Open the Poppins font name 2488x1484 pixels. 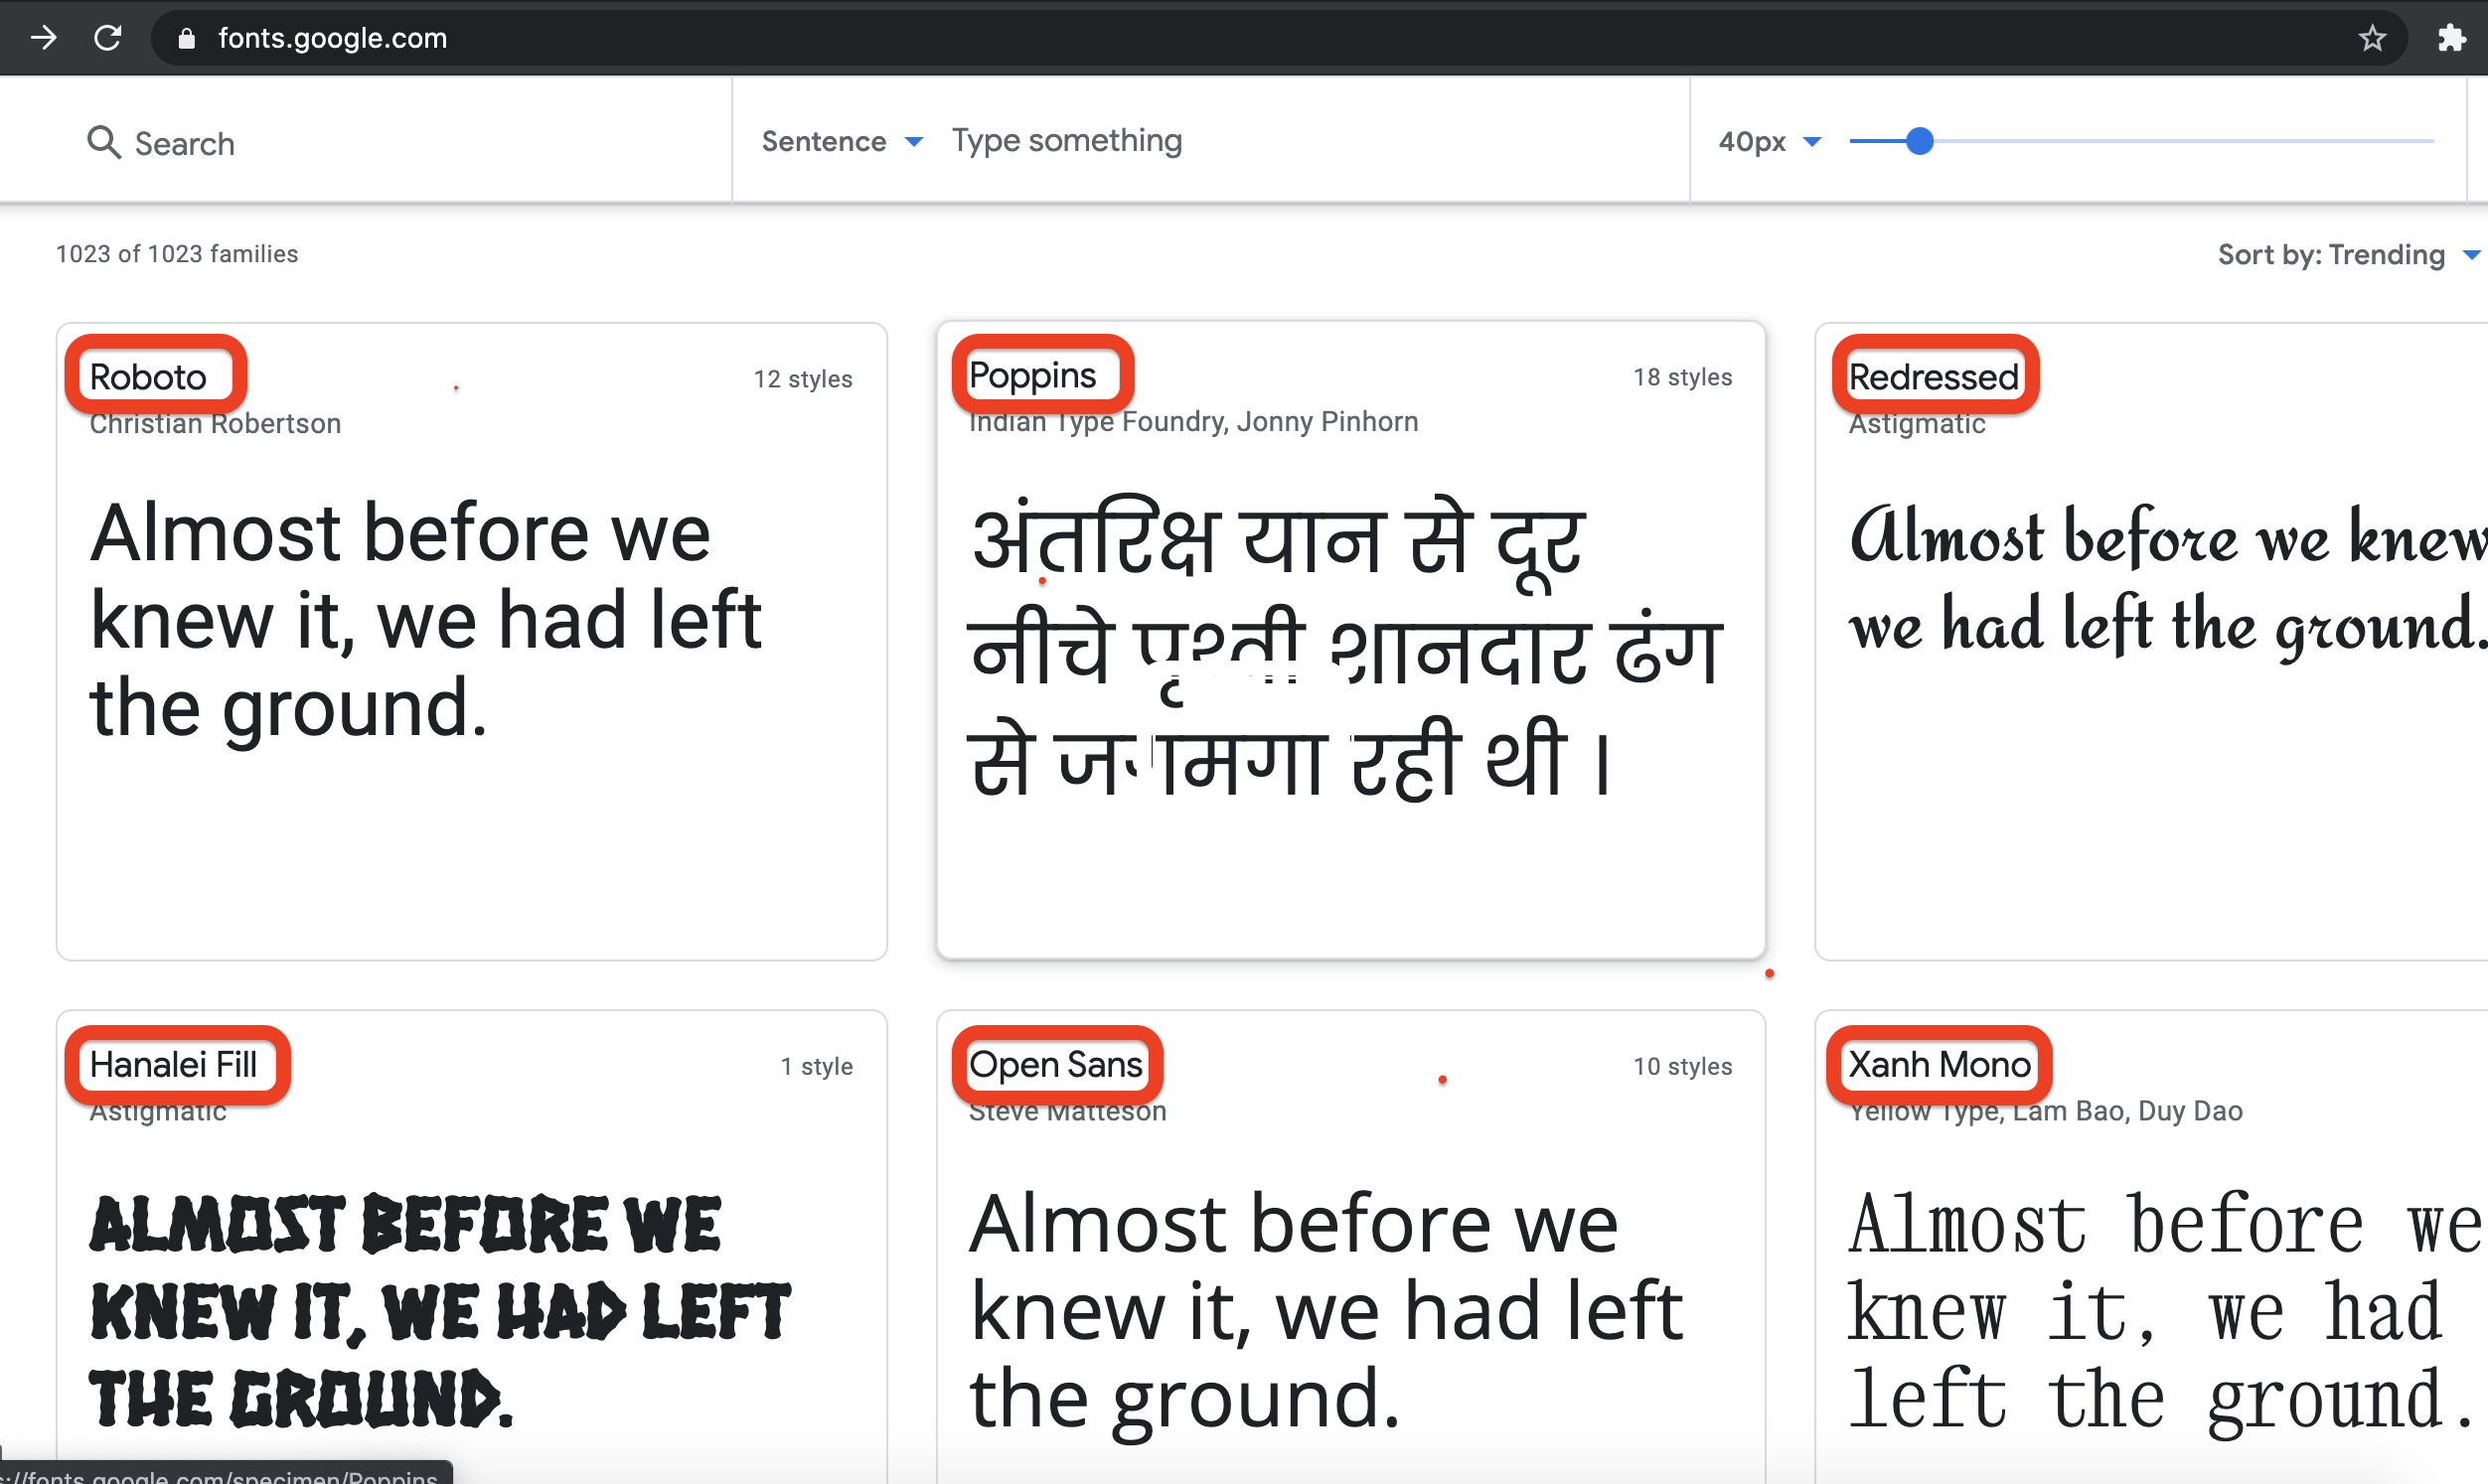1032,375
